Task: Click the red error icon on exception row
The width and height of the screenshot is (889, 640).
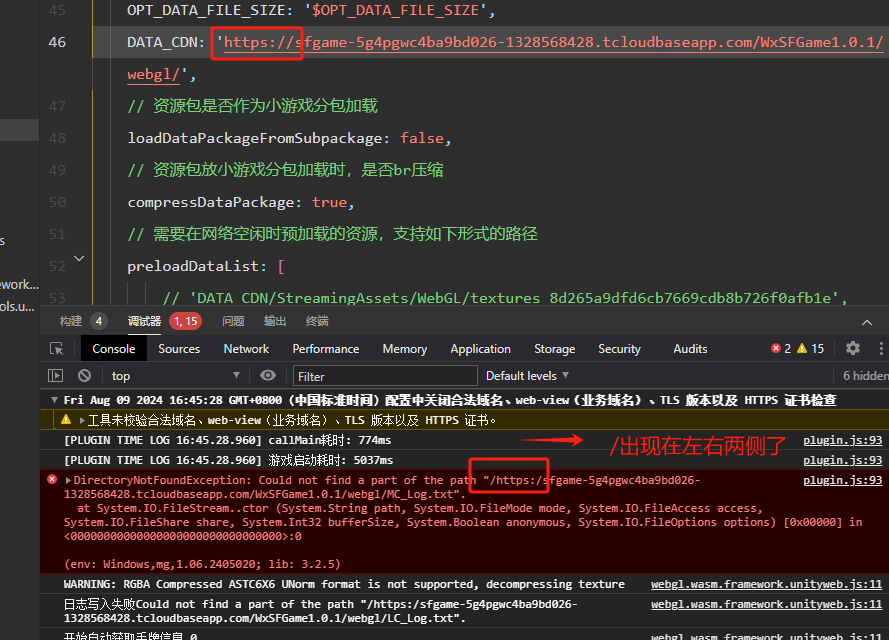Action: coord(52,480)
